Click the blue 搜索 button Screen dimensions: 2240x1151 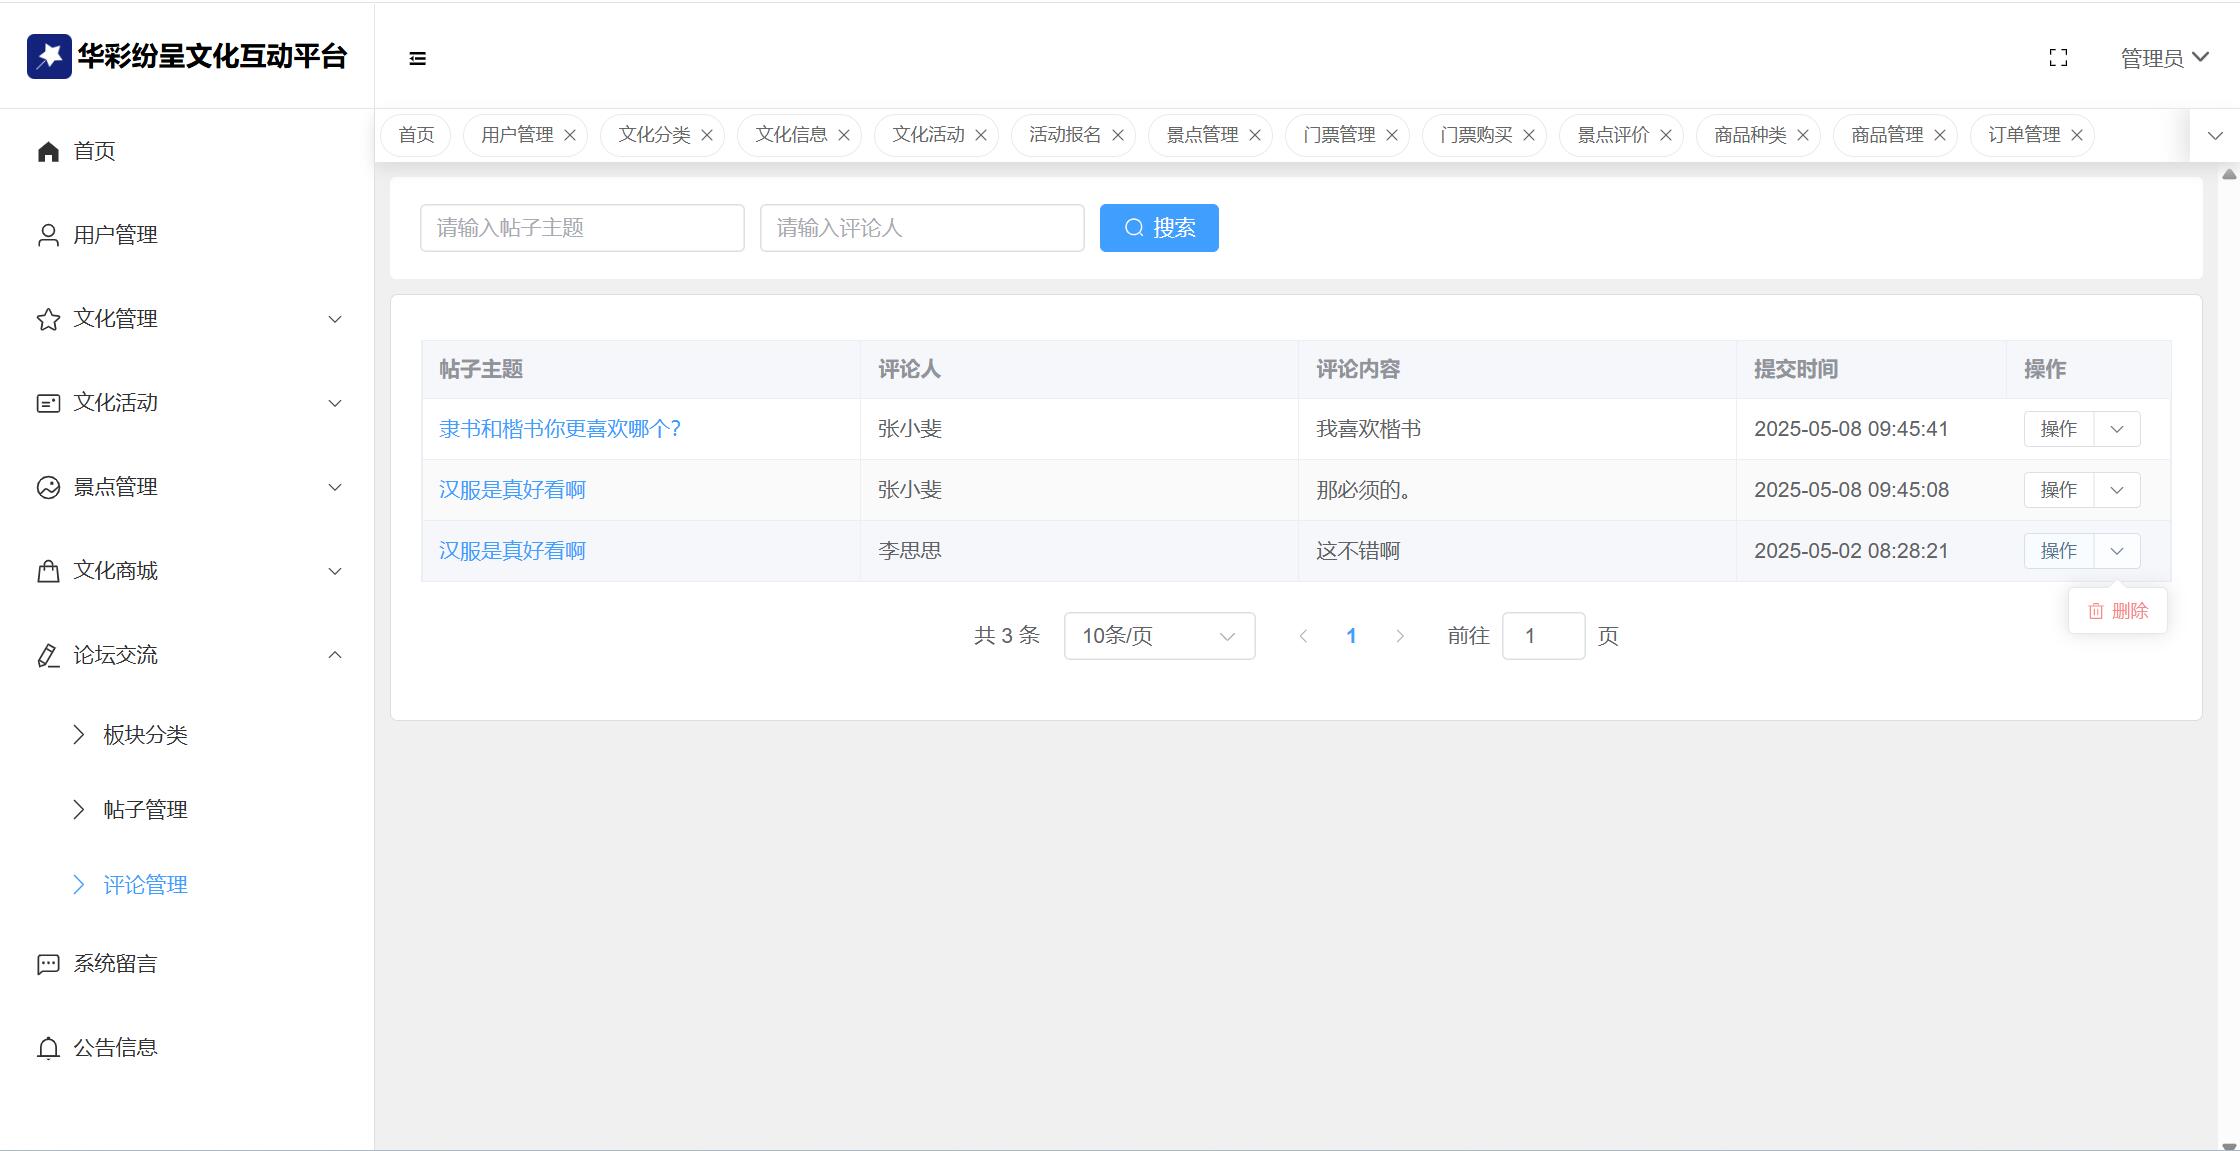[1159, 228]
